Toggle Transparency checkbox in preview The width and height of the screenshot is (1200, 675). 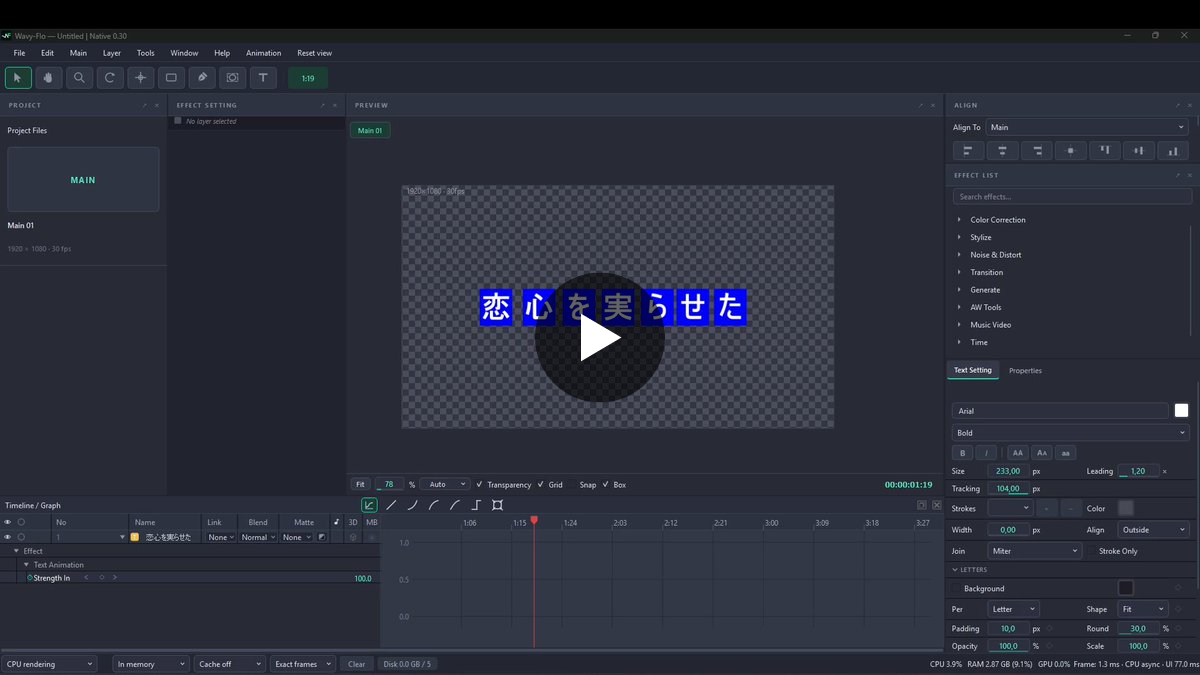(x=479, y=484)
